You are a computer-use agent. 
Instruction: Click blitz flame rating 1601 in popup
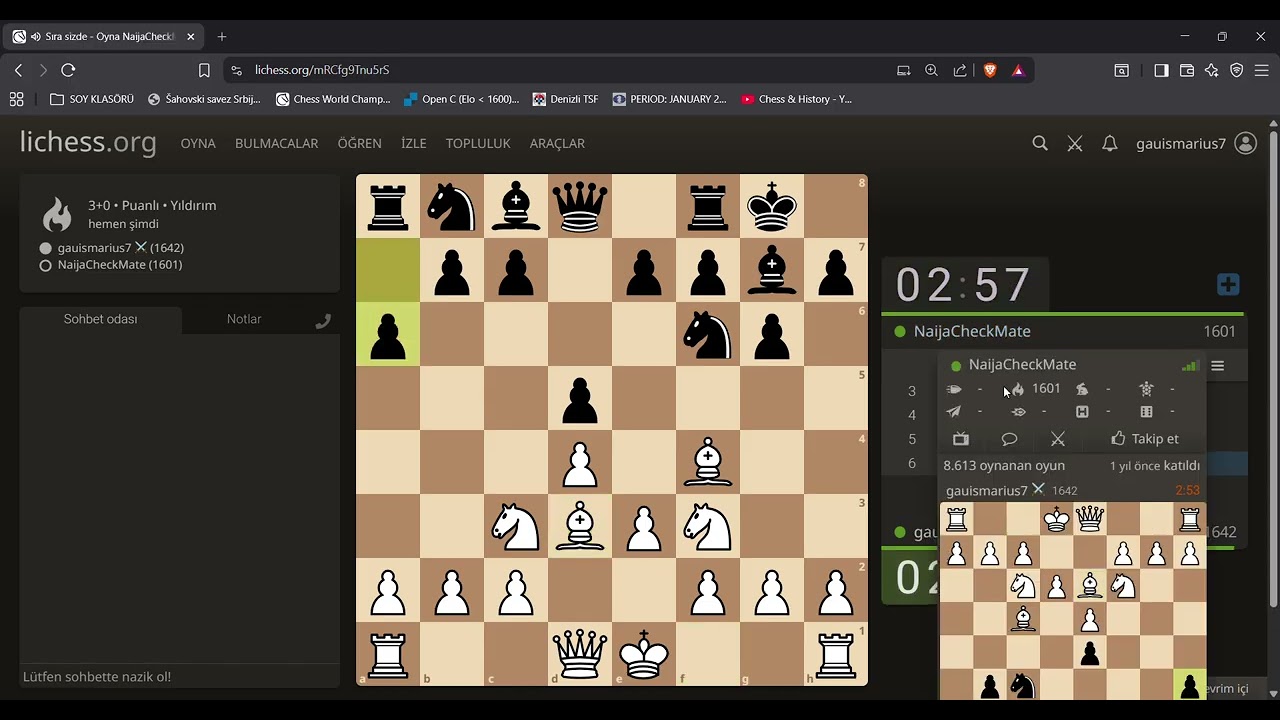point(1036,389)
